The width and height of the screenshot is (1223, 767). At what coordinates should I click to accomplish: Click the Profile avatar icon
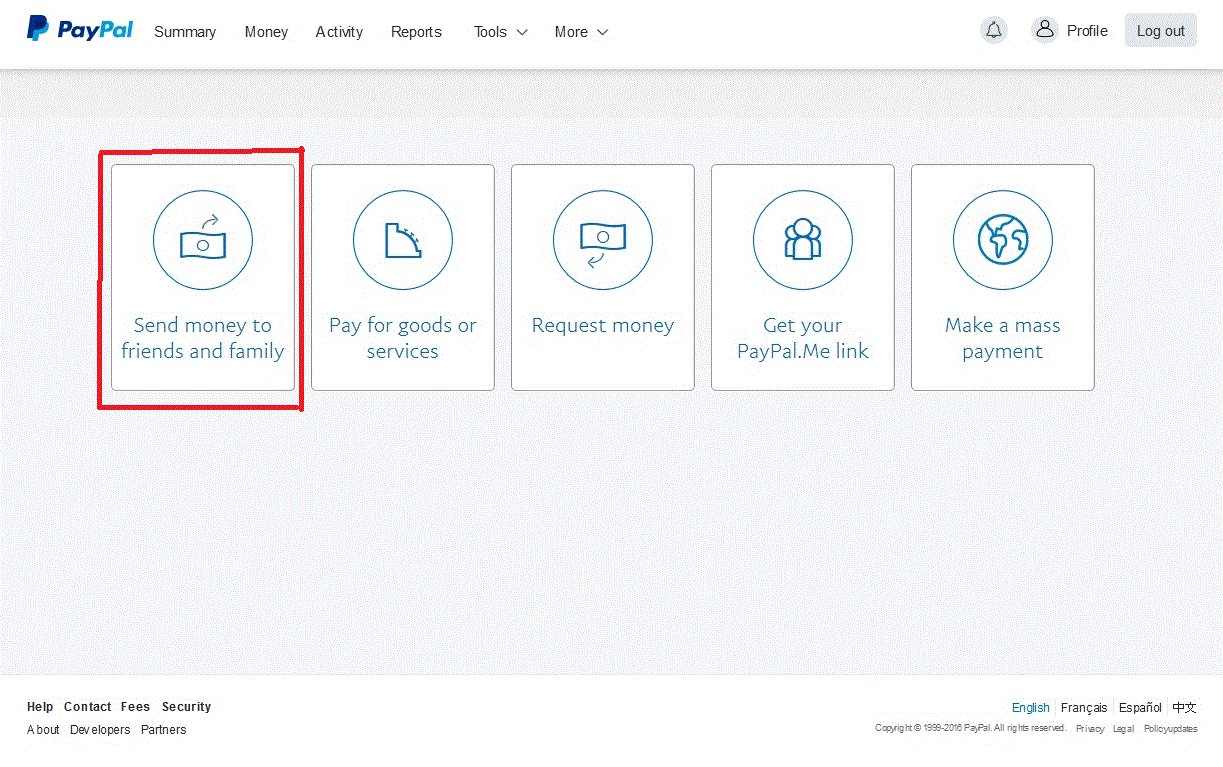(1045, 30)
